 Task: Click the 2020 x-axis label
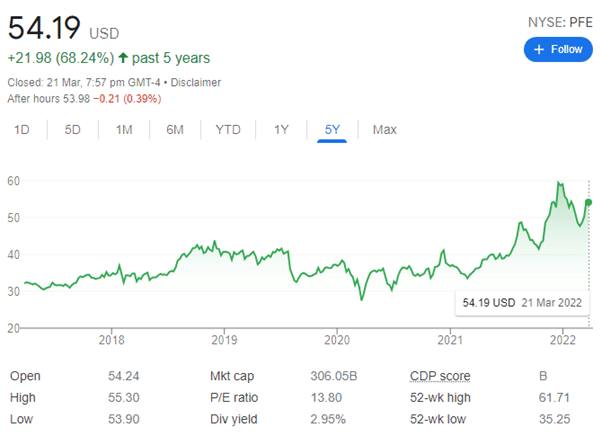coord(337,340)
